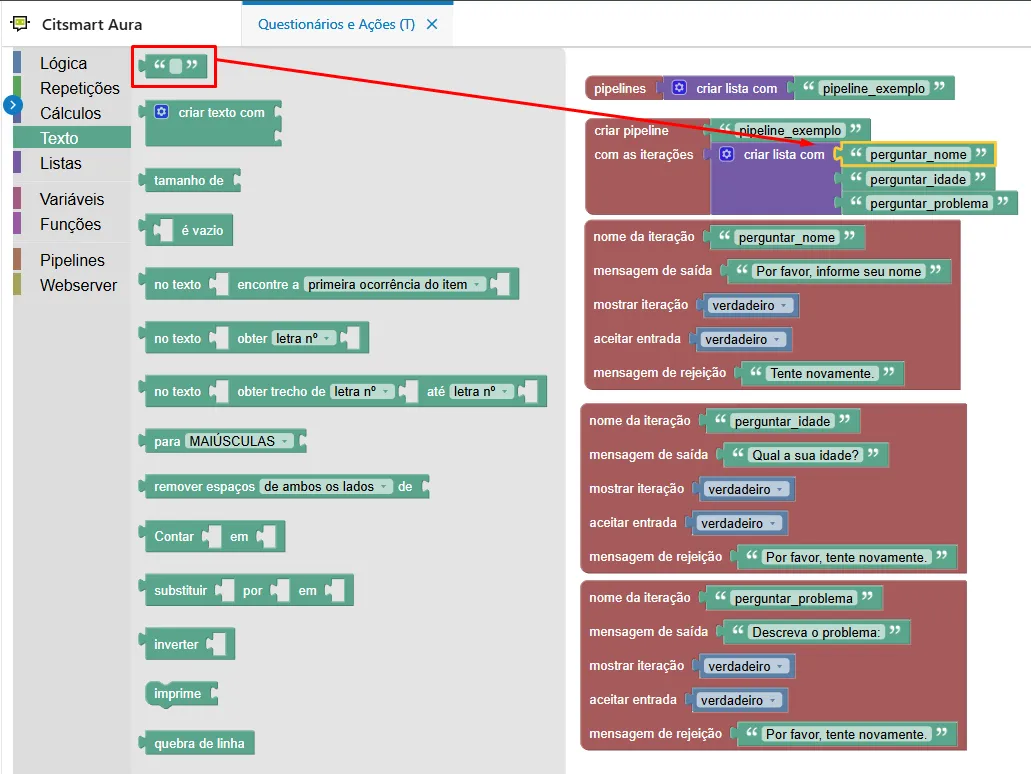The image size is (1031, 774).
Task: Select the Lógica category
Action: click(63, 63)
